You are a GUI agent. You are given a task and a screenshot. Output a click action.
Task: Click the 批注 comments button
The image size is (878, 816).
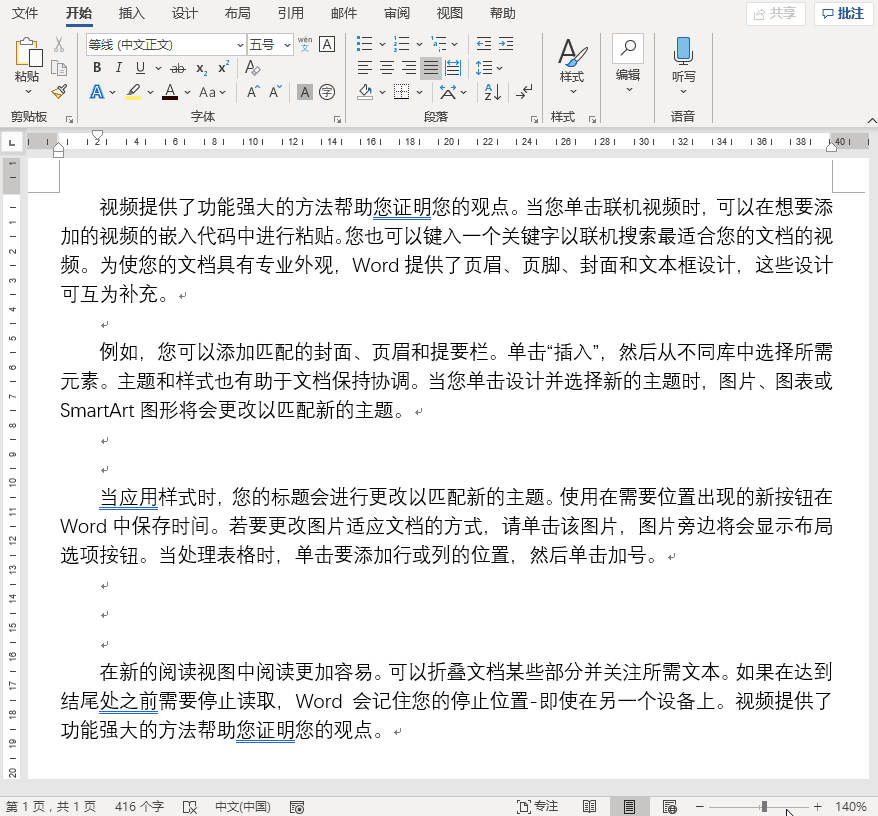[843, 13]
